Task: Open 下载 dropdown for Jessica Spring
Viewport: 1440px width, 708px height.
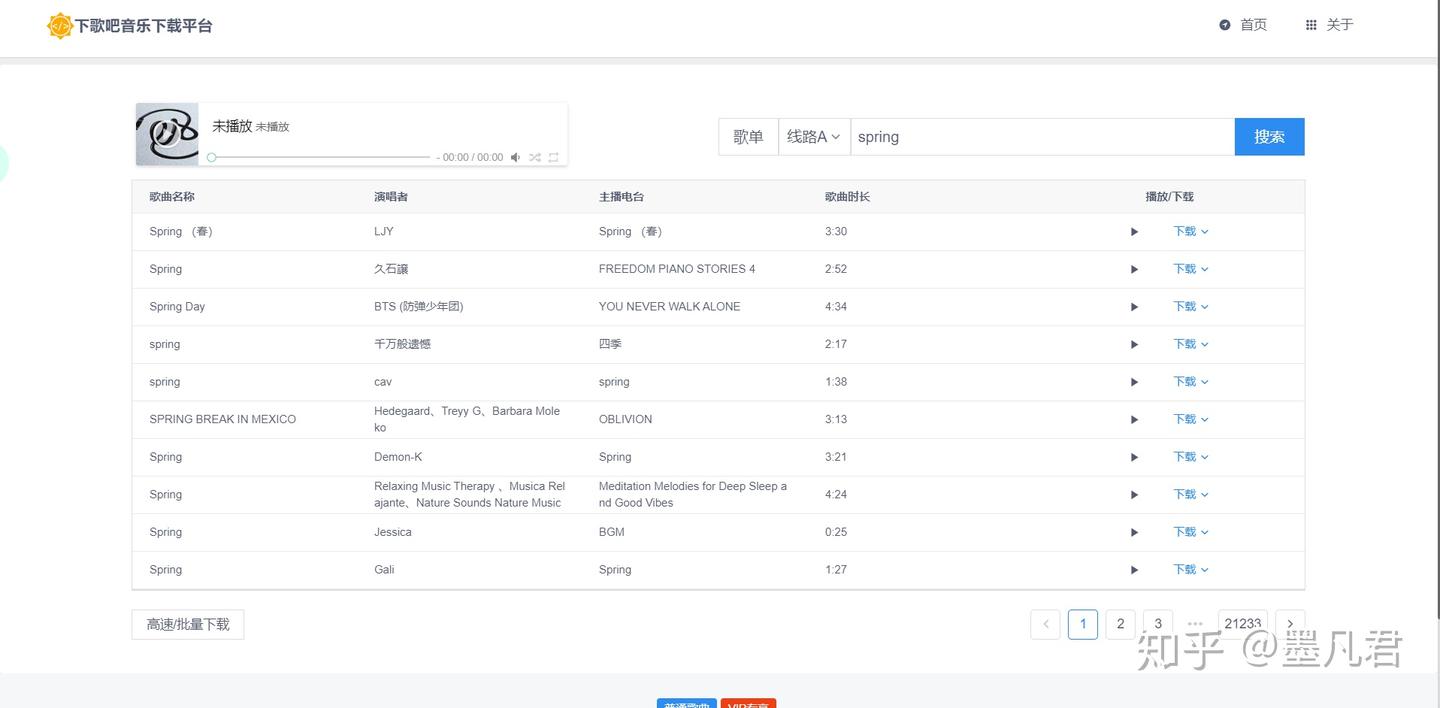Action: 1191,532
